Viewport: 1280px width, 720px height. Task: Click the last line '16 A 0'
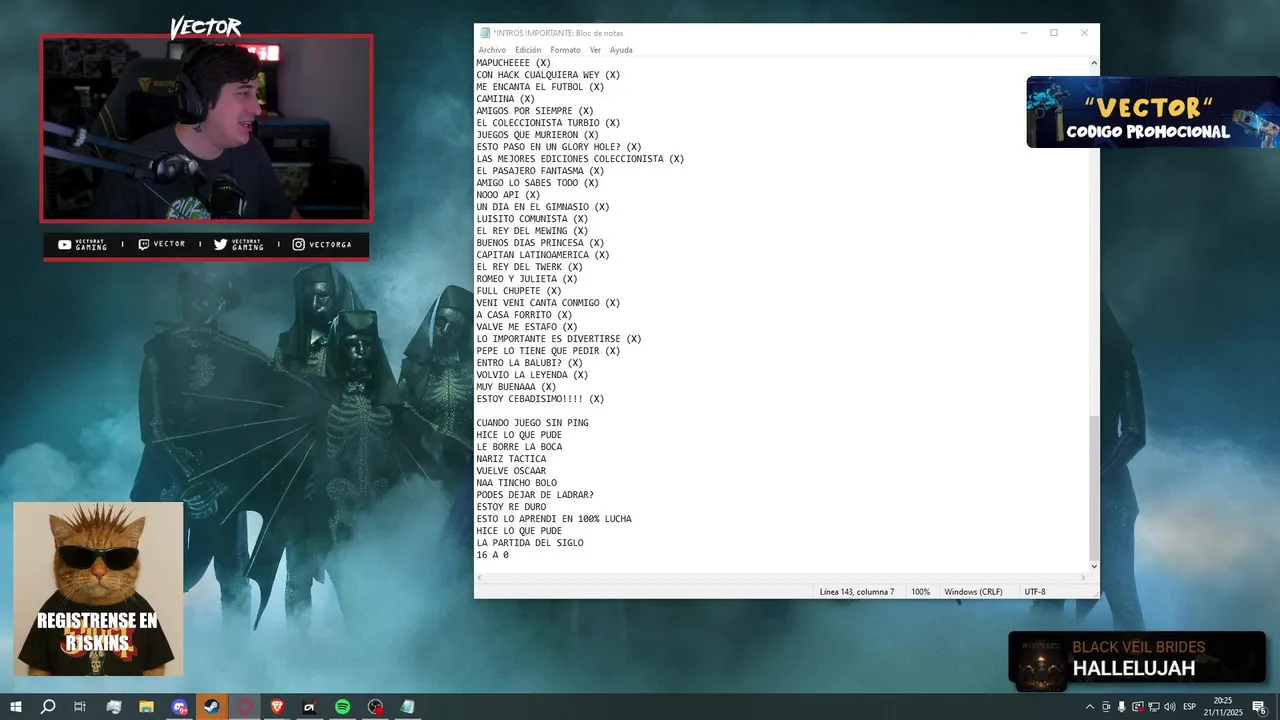(x=492, y=555)
